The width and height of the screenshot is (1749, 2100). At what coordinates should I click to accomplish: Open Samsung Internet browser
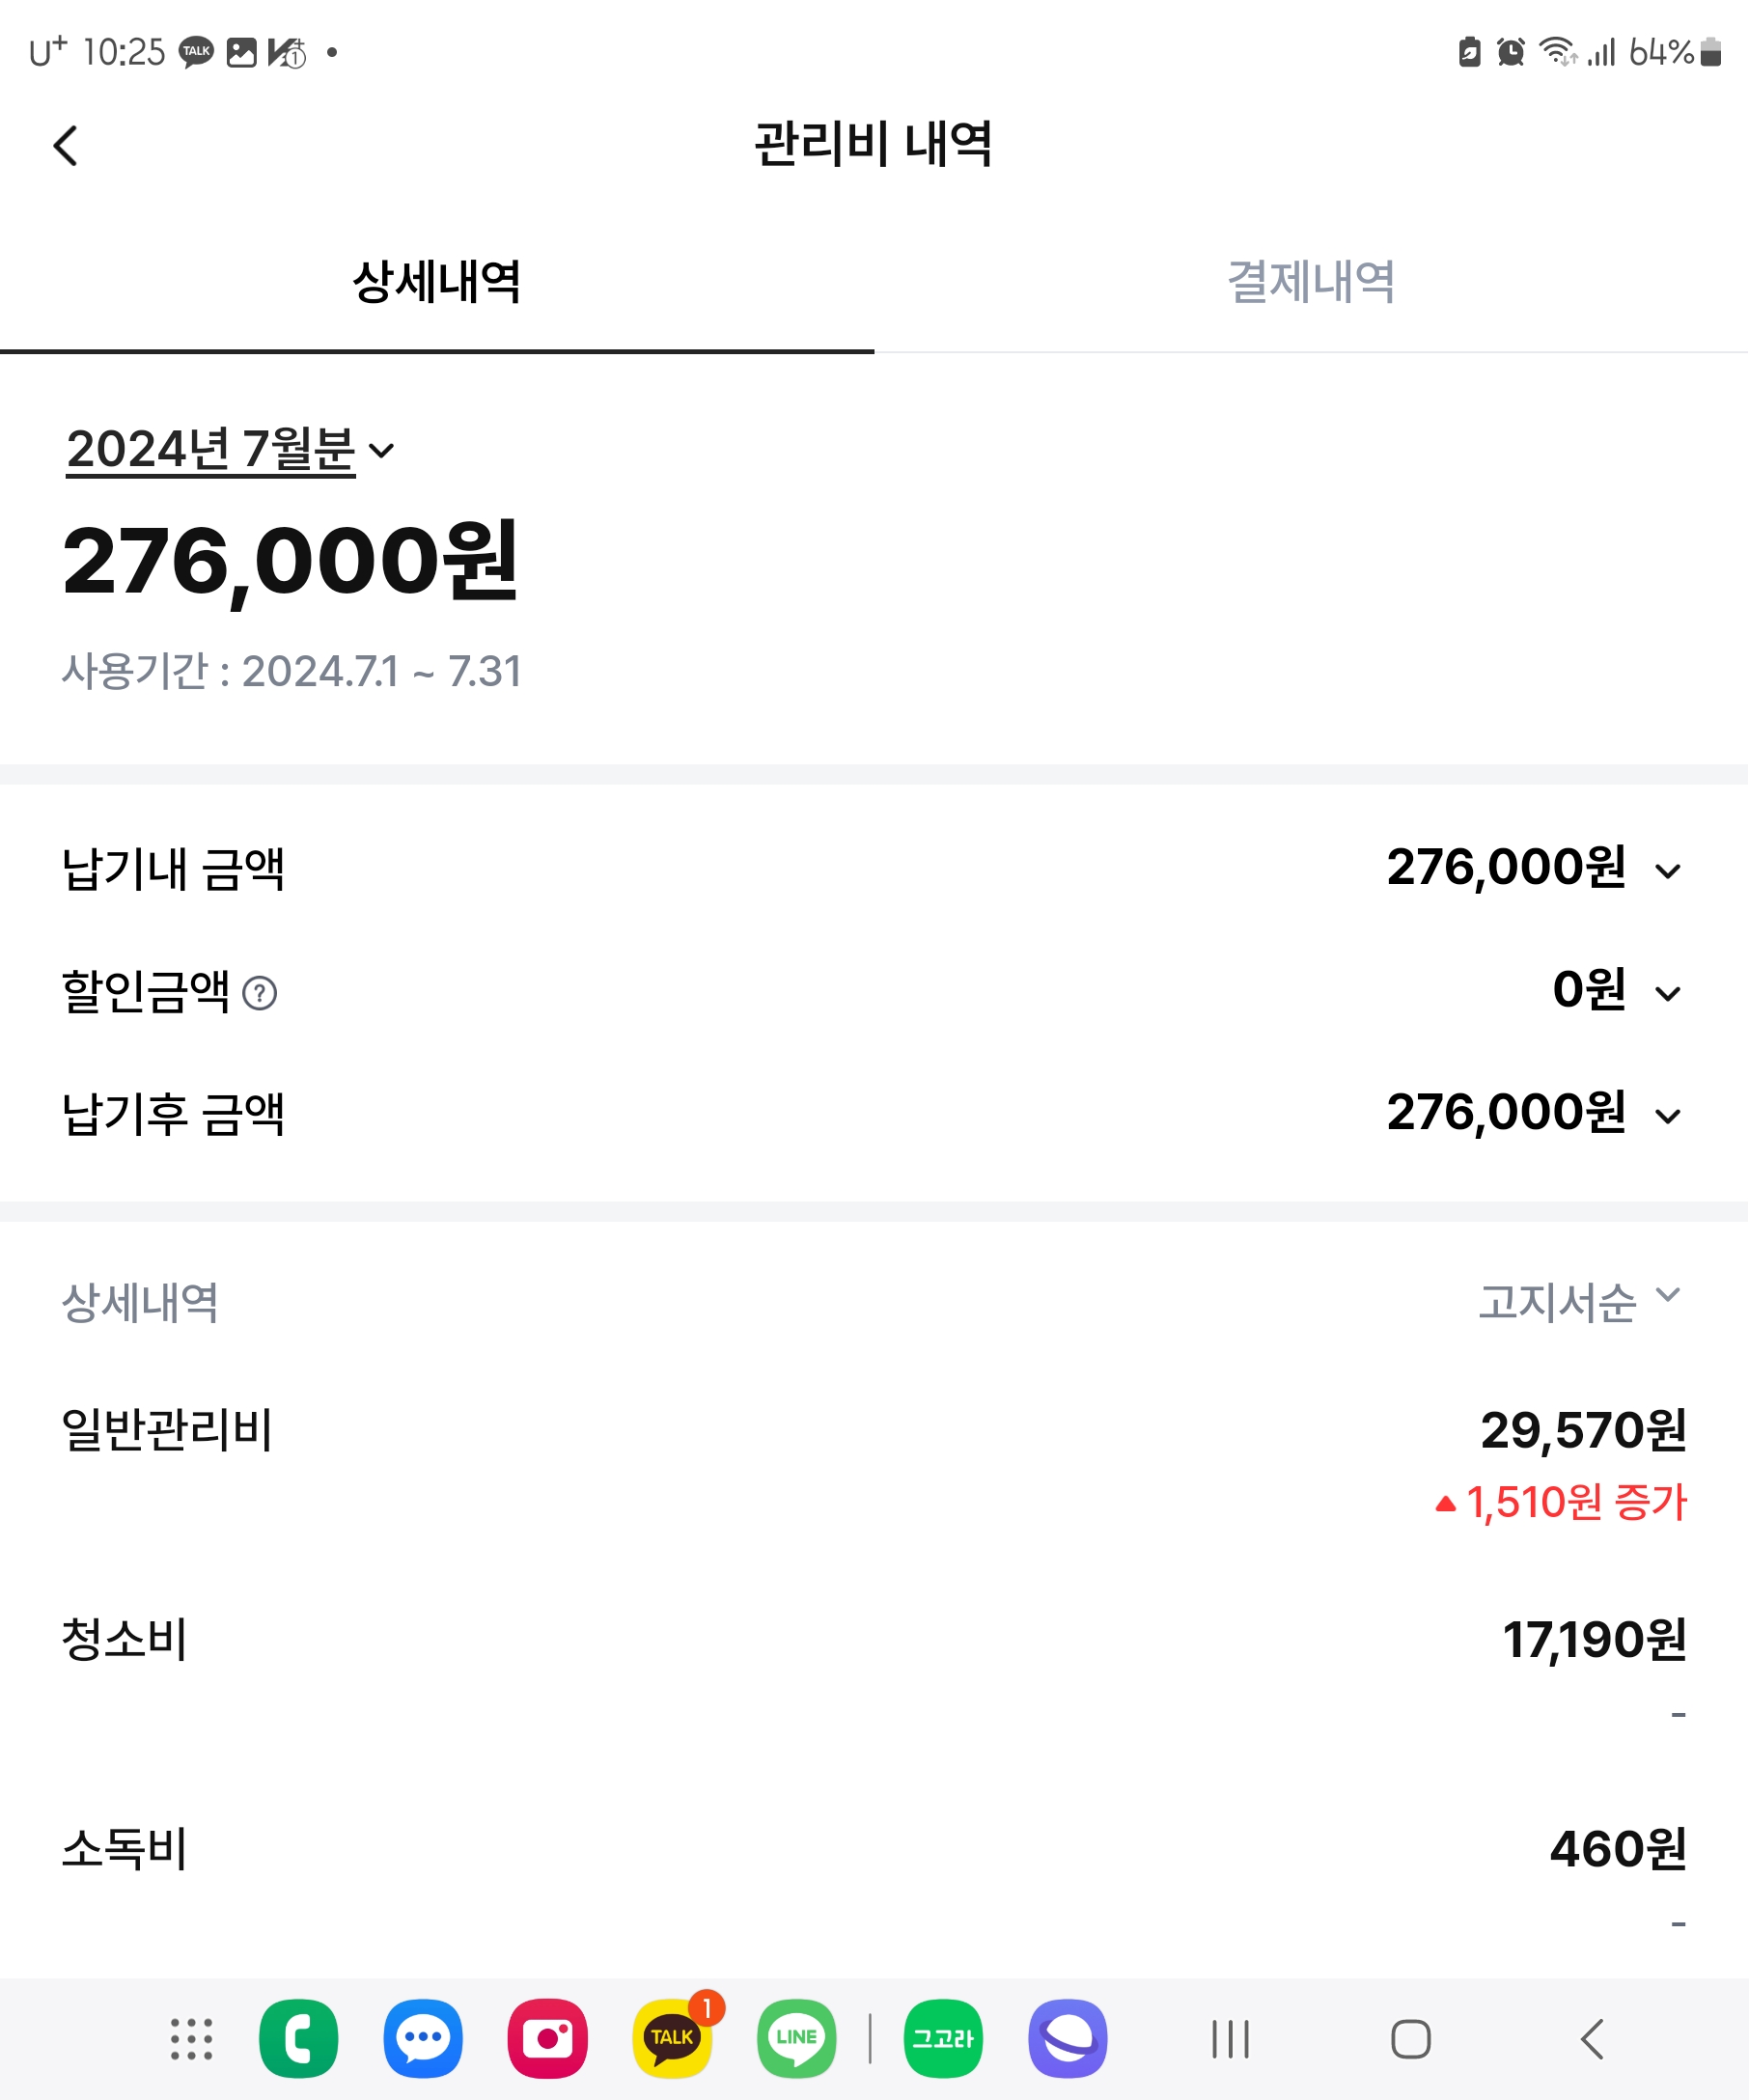click(x=1067, y=2038)
